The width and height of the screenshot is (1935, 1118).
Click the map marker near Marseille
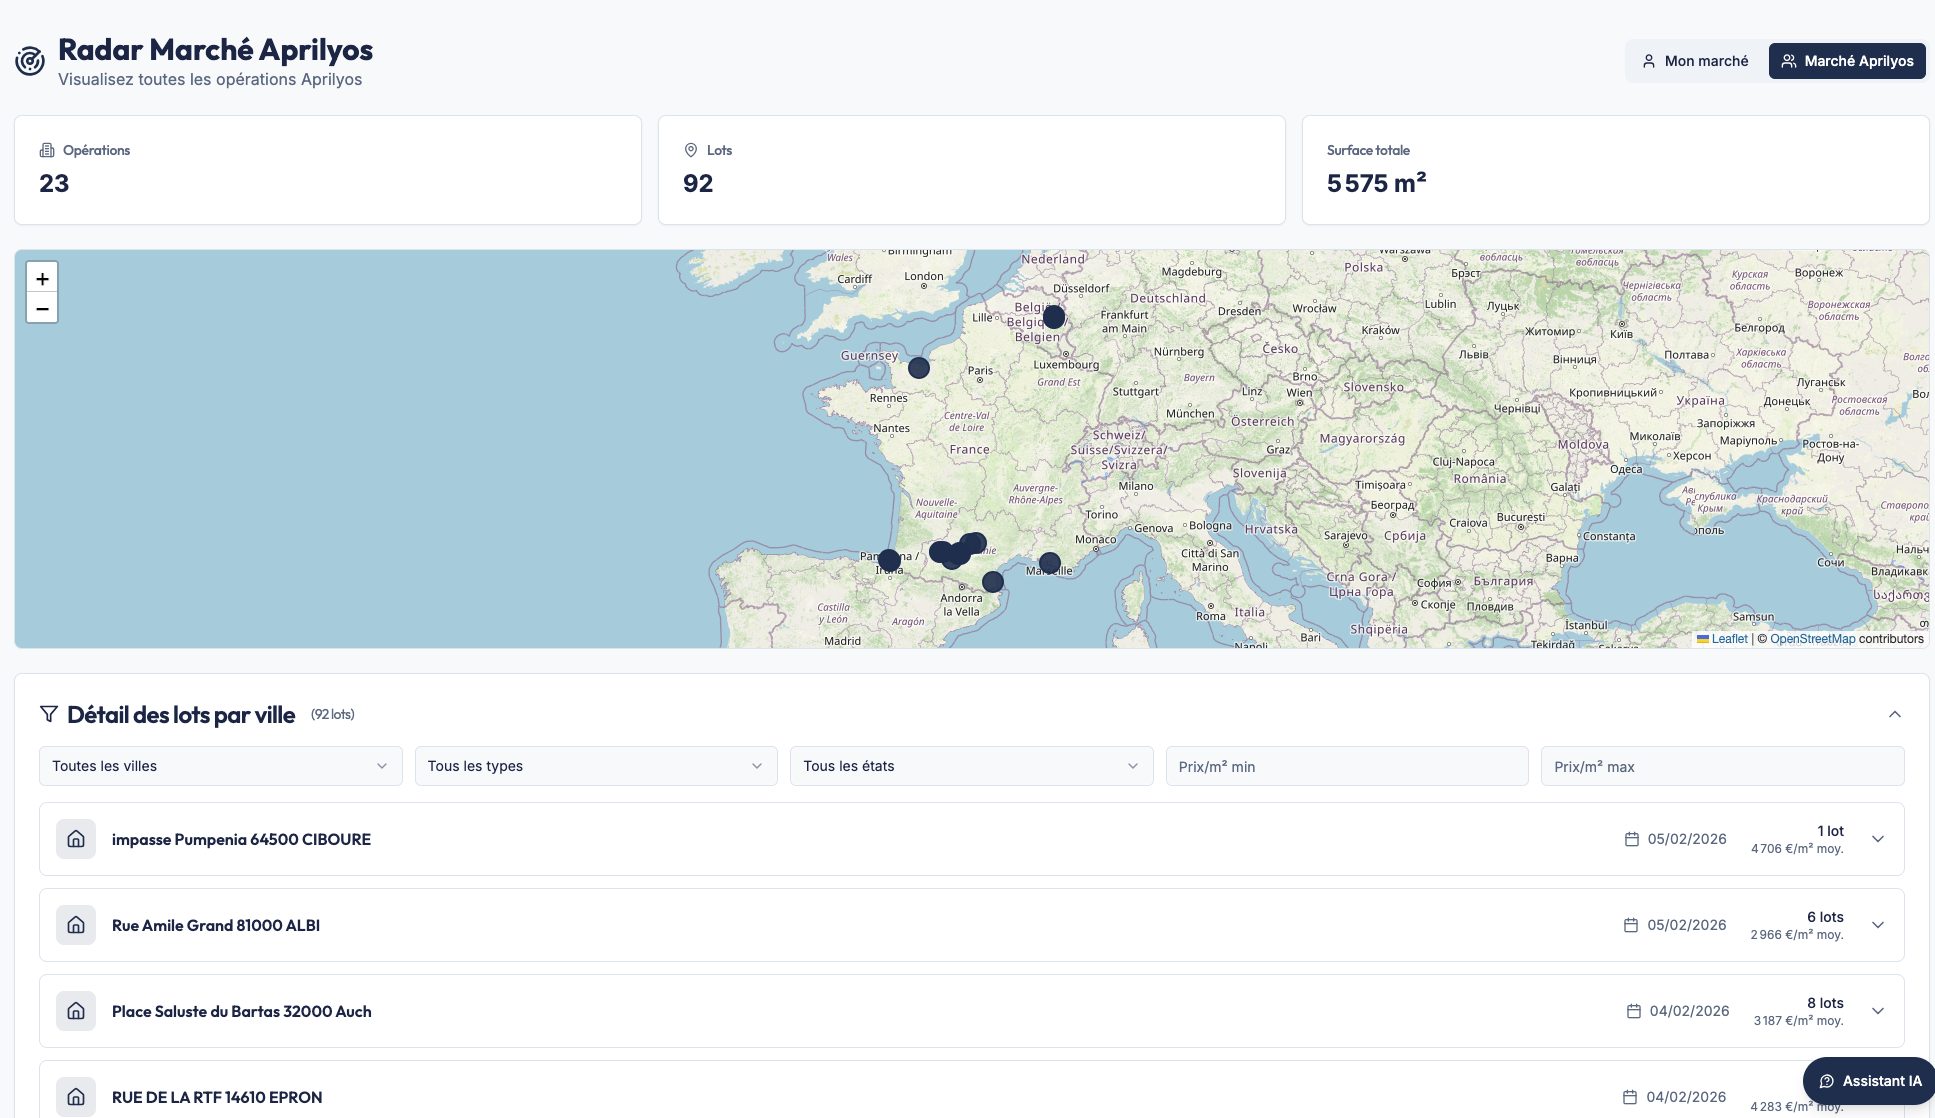click(1049, 563)
